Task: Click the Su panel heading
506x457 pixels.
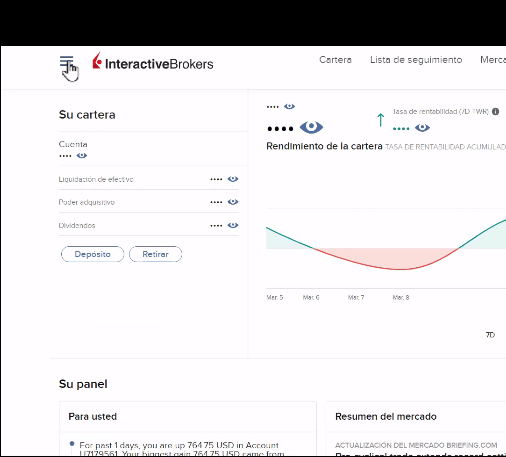Action: pyautogui.click(x=83, y=384)
